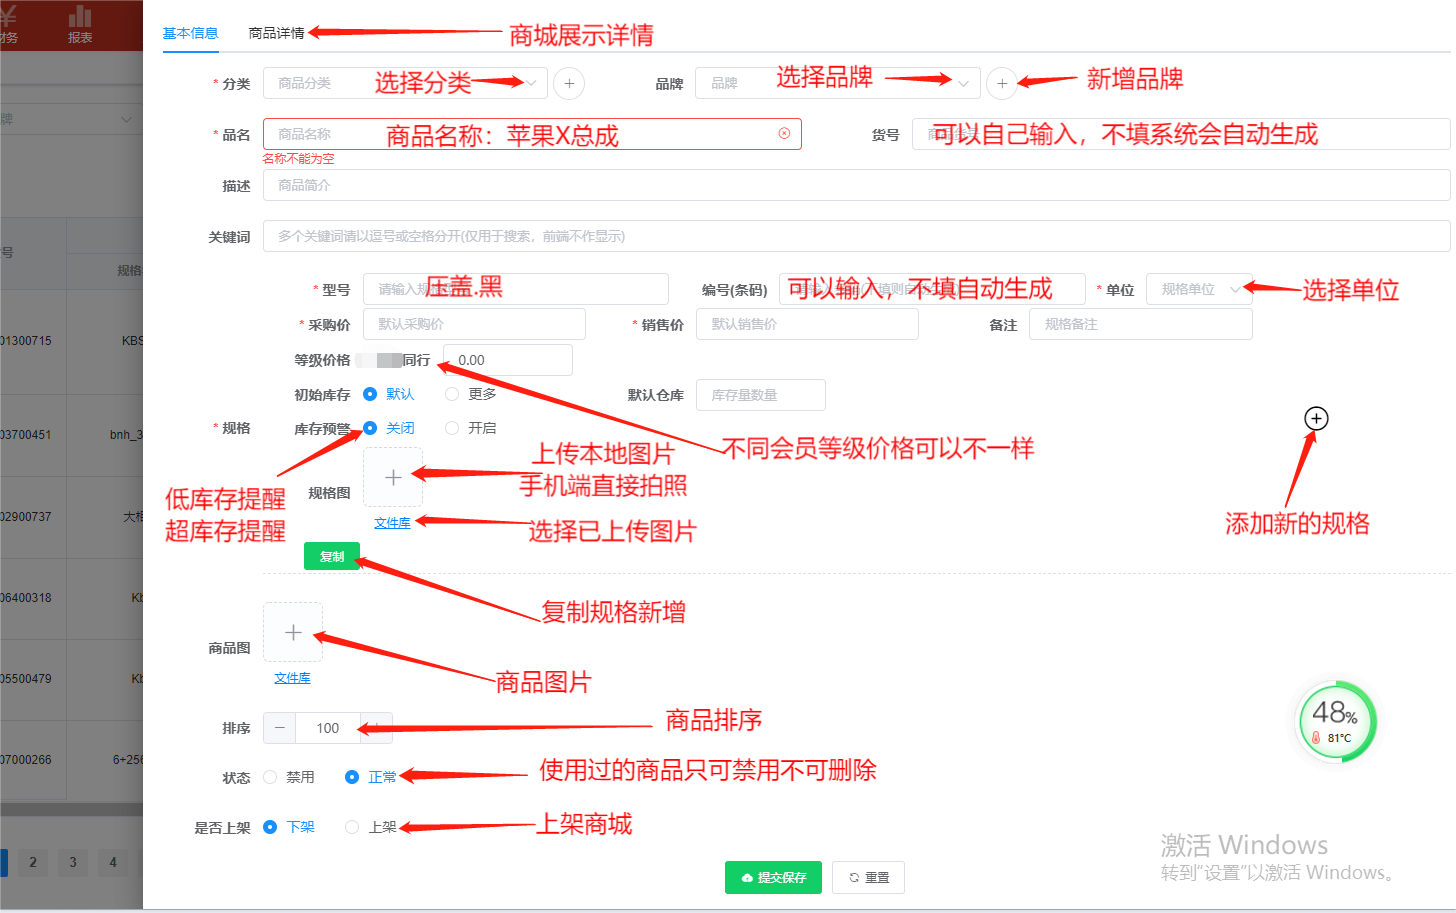Image resolution: width=1456 pixels, height=913 pixels.
Task: Set 状态 to 禁用
Action: click(x=289, y=777)
